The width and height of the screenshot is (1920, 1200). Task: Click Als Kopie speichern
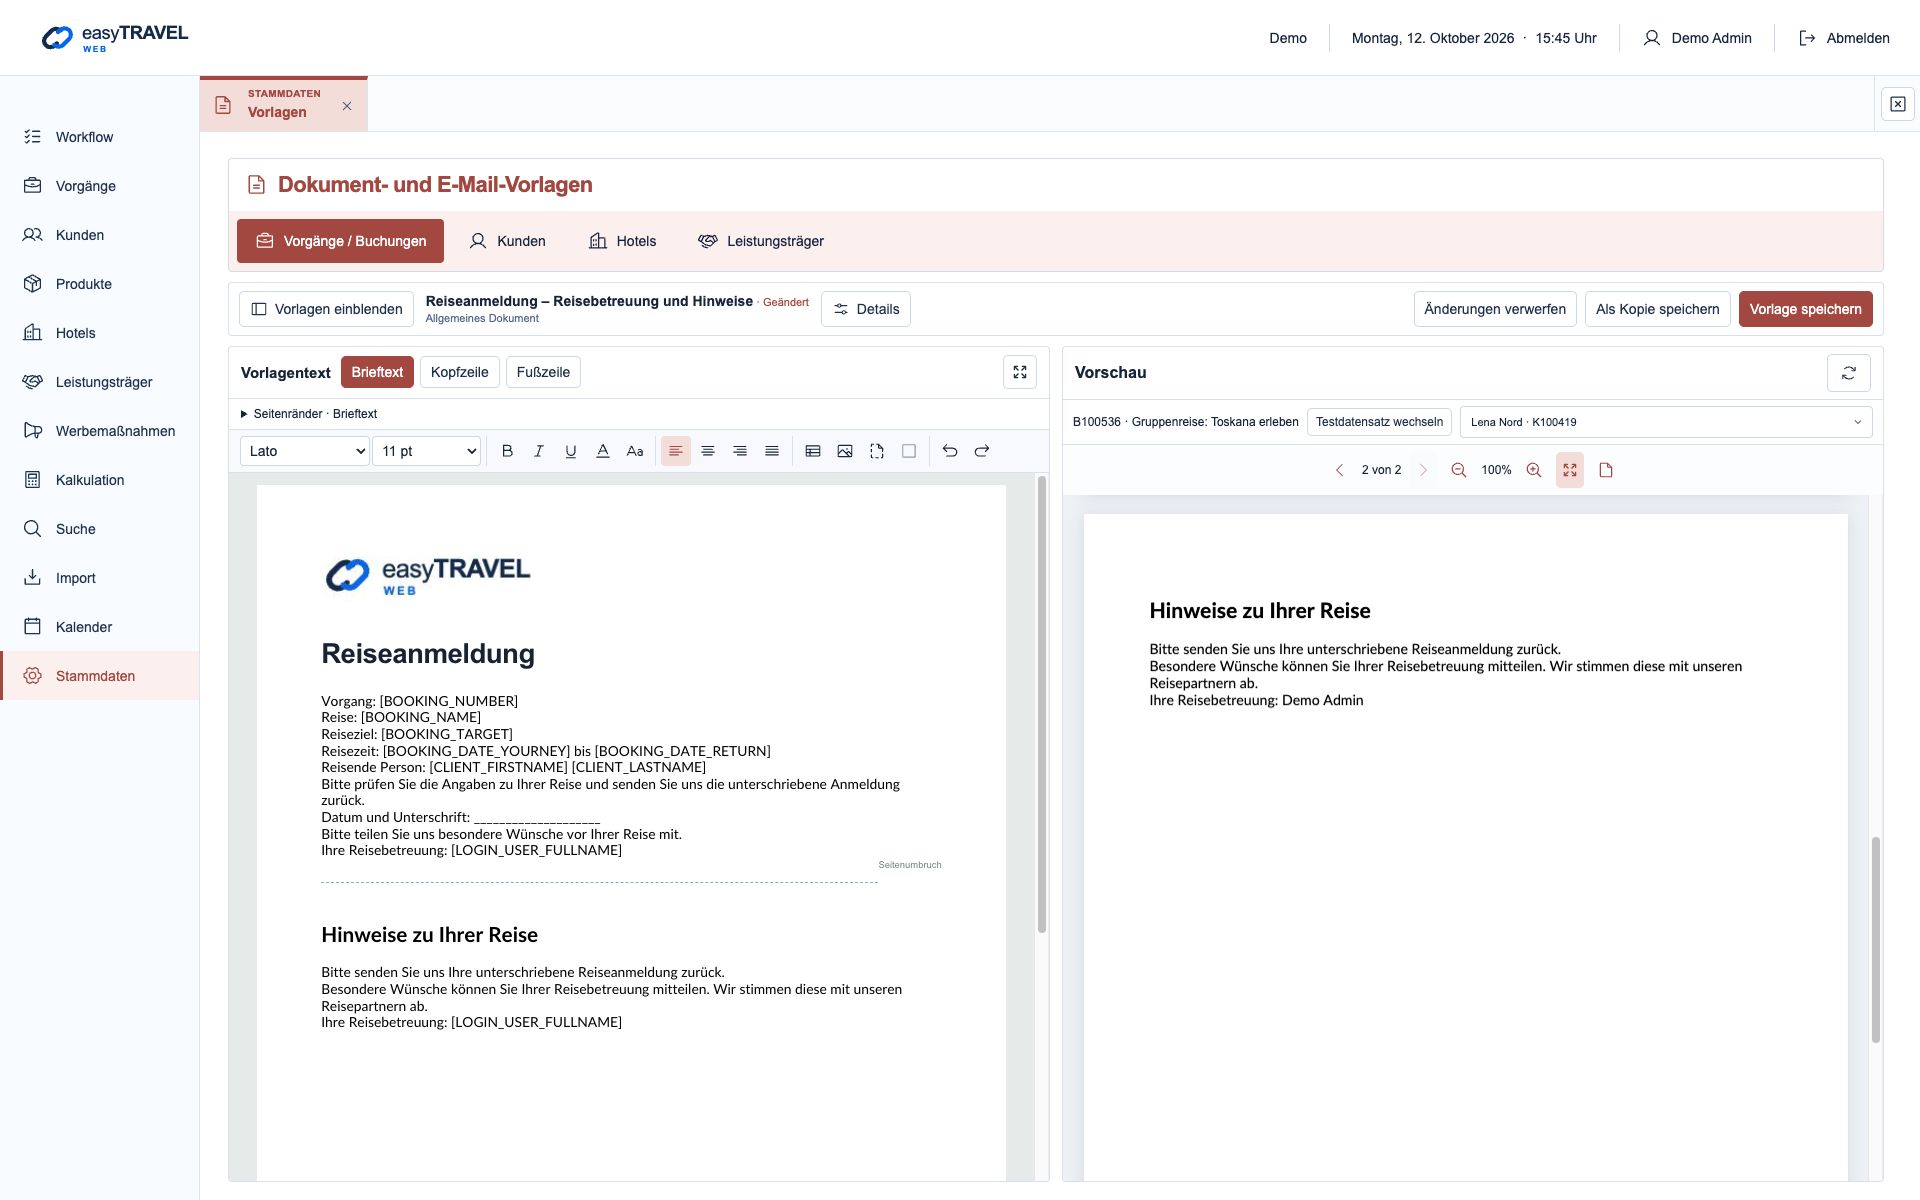[x=1657, y=309]
